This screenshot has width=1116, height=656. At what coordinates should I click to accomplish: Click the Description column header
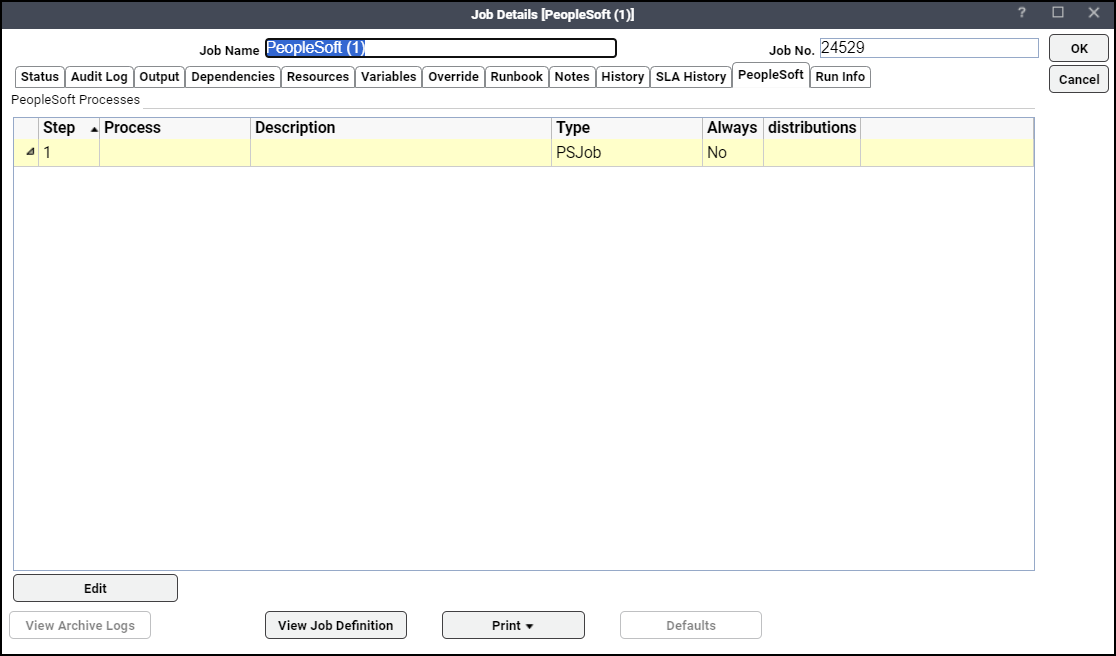(x=401, y=128)
